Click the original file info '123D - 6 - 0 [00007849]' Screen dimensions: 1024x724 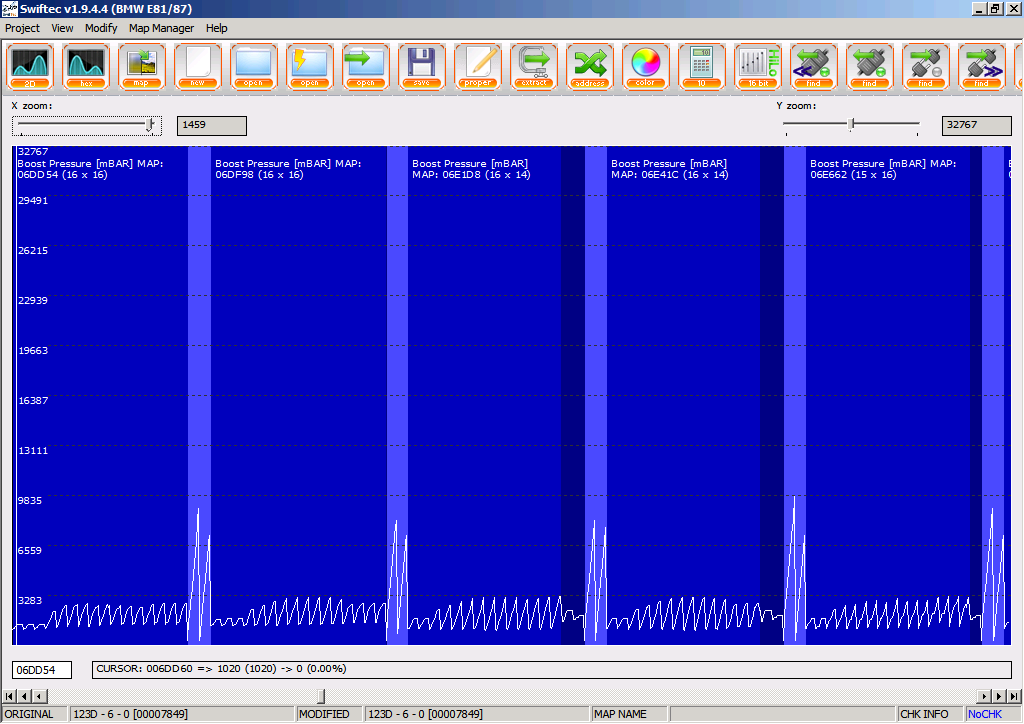pyautogui.click(x=182, y=714)
